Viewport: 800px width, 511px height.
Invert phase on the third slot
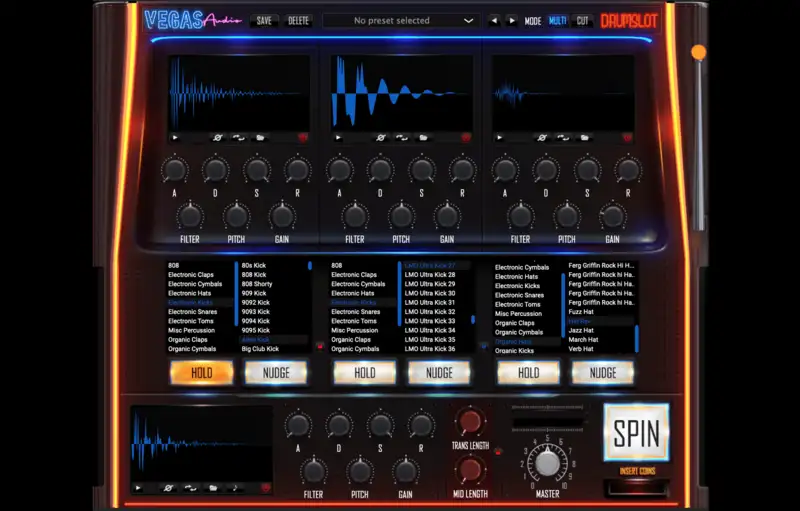click(x=542, y=138)
